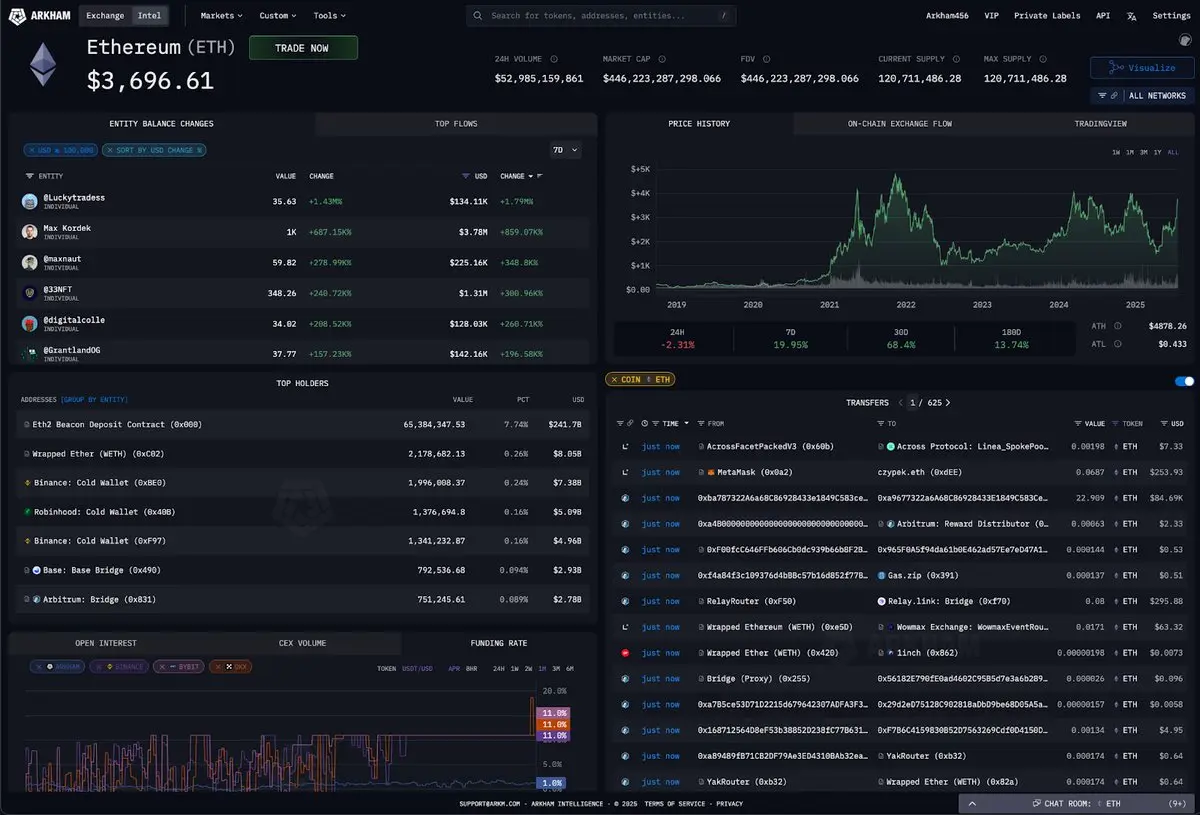Click the @Luckytradess avatar
This screenshot has width=1200, height=815.
pos(30,201)
